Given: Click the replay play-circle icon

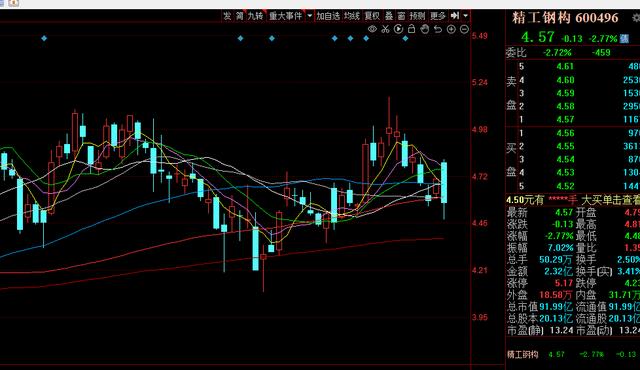Looking at the screenshot, I should point(398,29).
